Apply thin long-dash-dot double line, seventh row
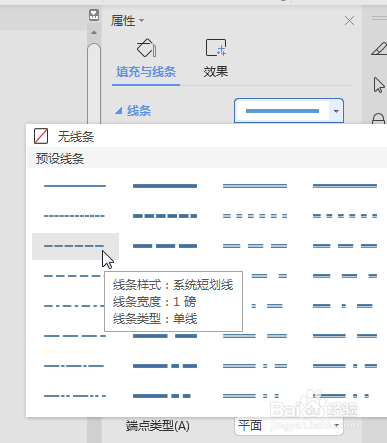 (255, 366)
